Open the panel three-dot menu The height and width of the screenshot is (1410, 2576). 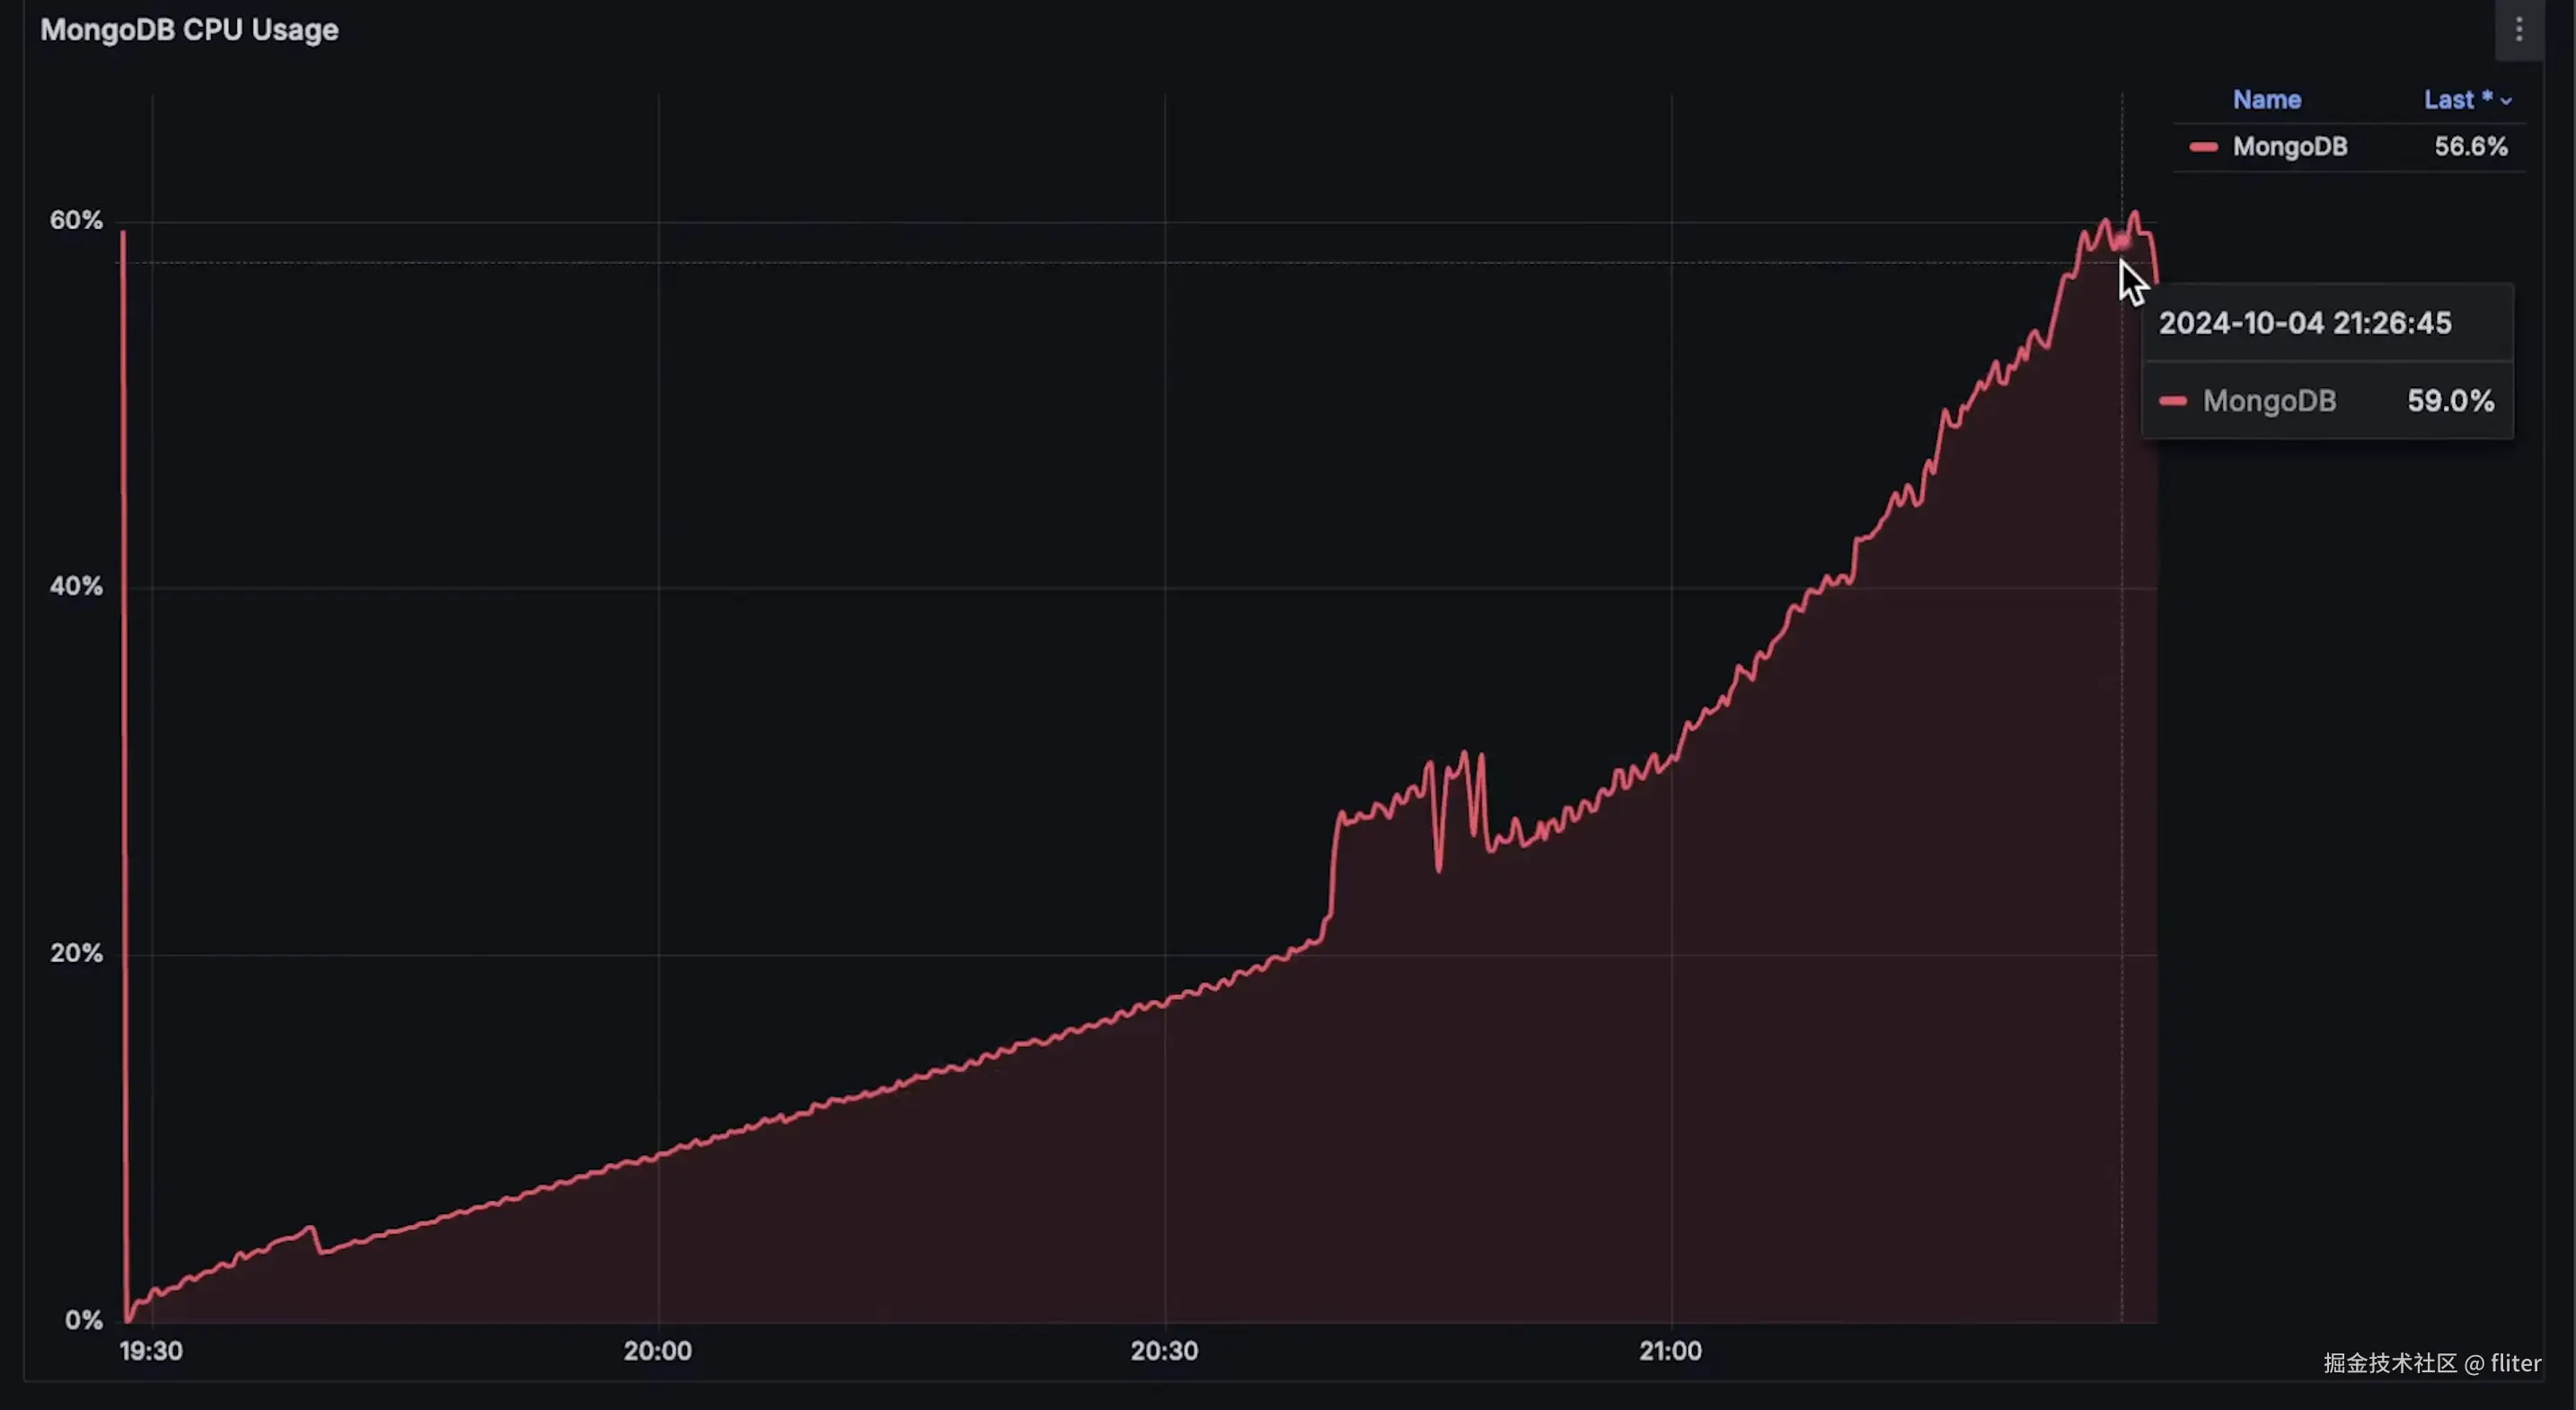coord(2518,30)
